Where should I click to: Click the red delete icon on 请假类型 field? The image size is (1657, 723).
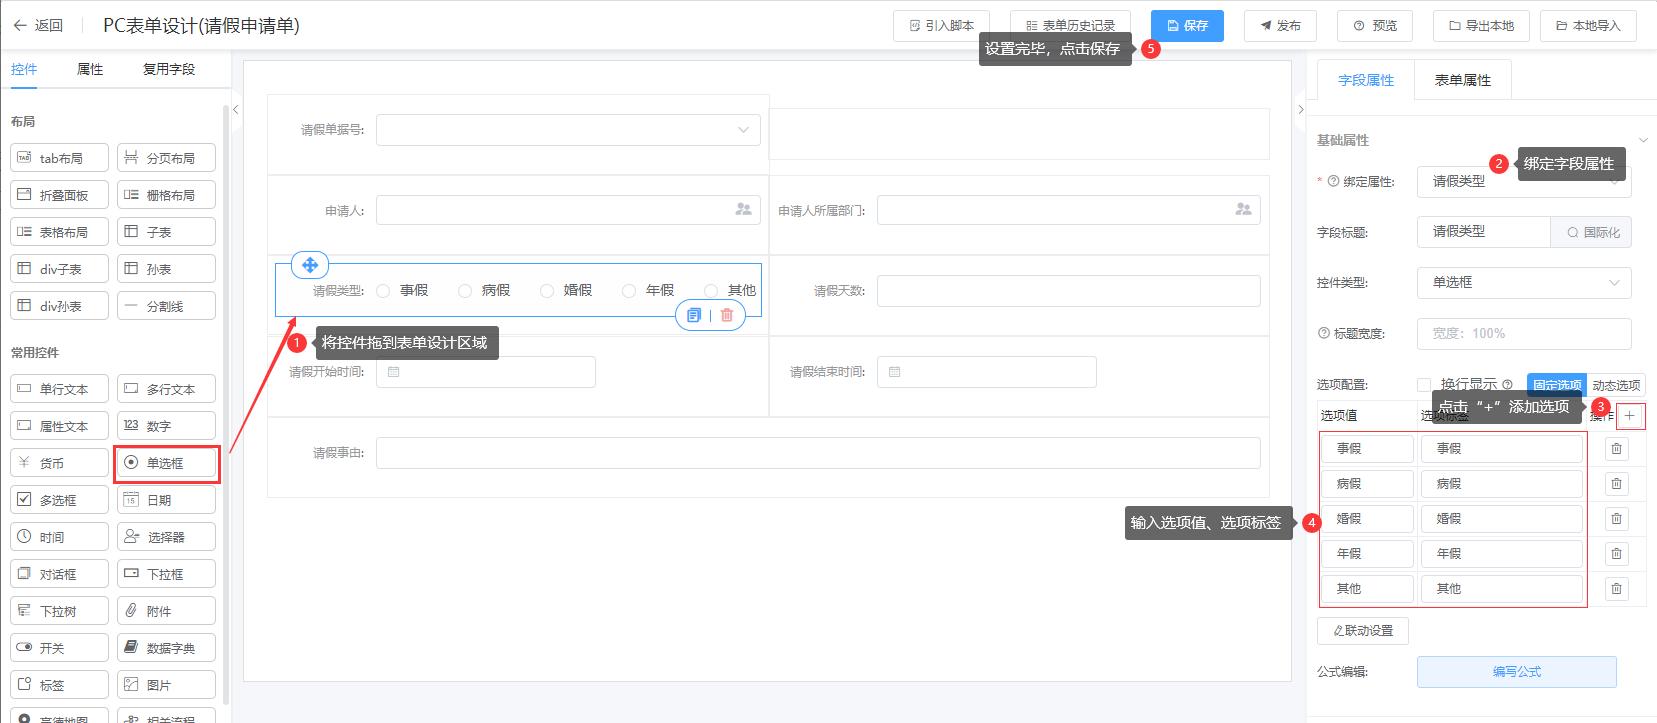(x=727, y=315)
